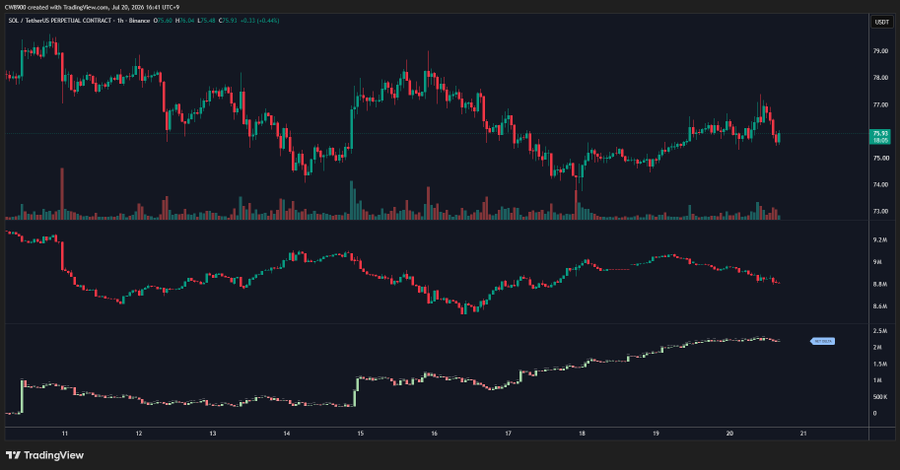Click date 12 on the time axis
Image resolution: width=900 pixels, height=470 pixels.
(x=139, y=434)
